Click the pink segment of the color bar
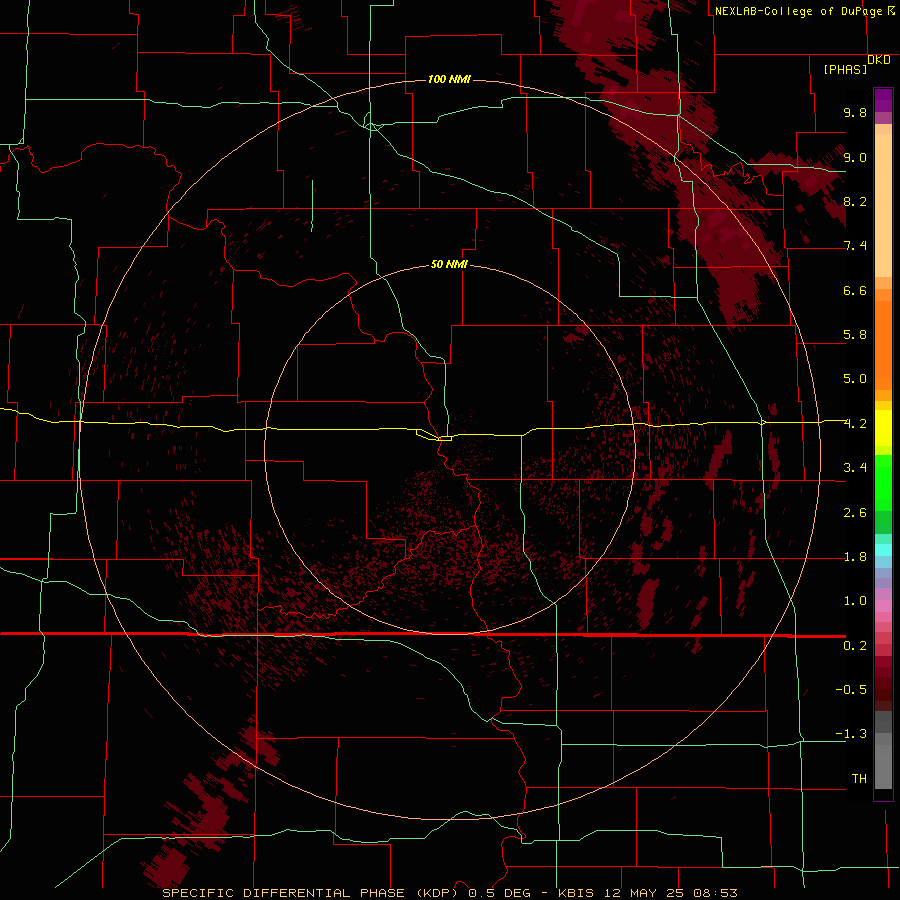900x900 pixels. point(883,606)
